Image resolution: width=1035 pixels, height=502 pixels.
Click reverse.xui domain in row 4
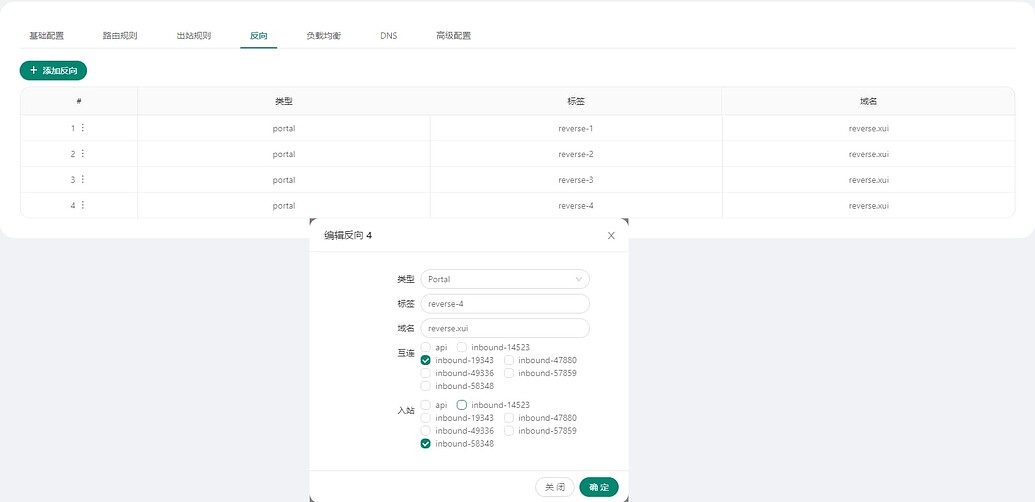tap(869, 206)
